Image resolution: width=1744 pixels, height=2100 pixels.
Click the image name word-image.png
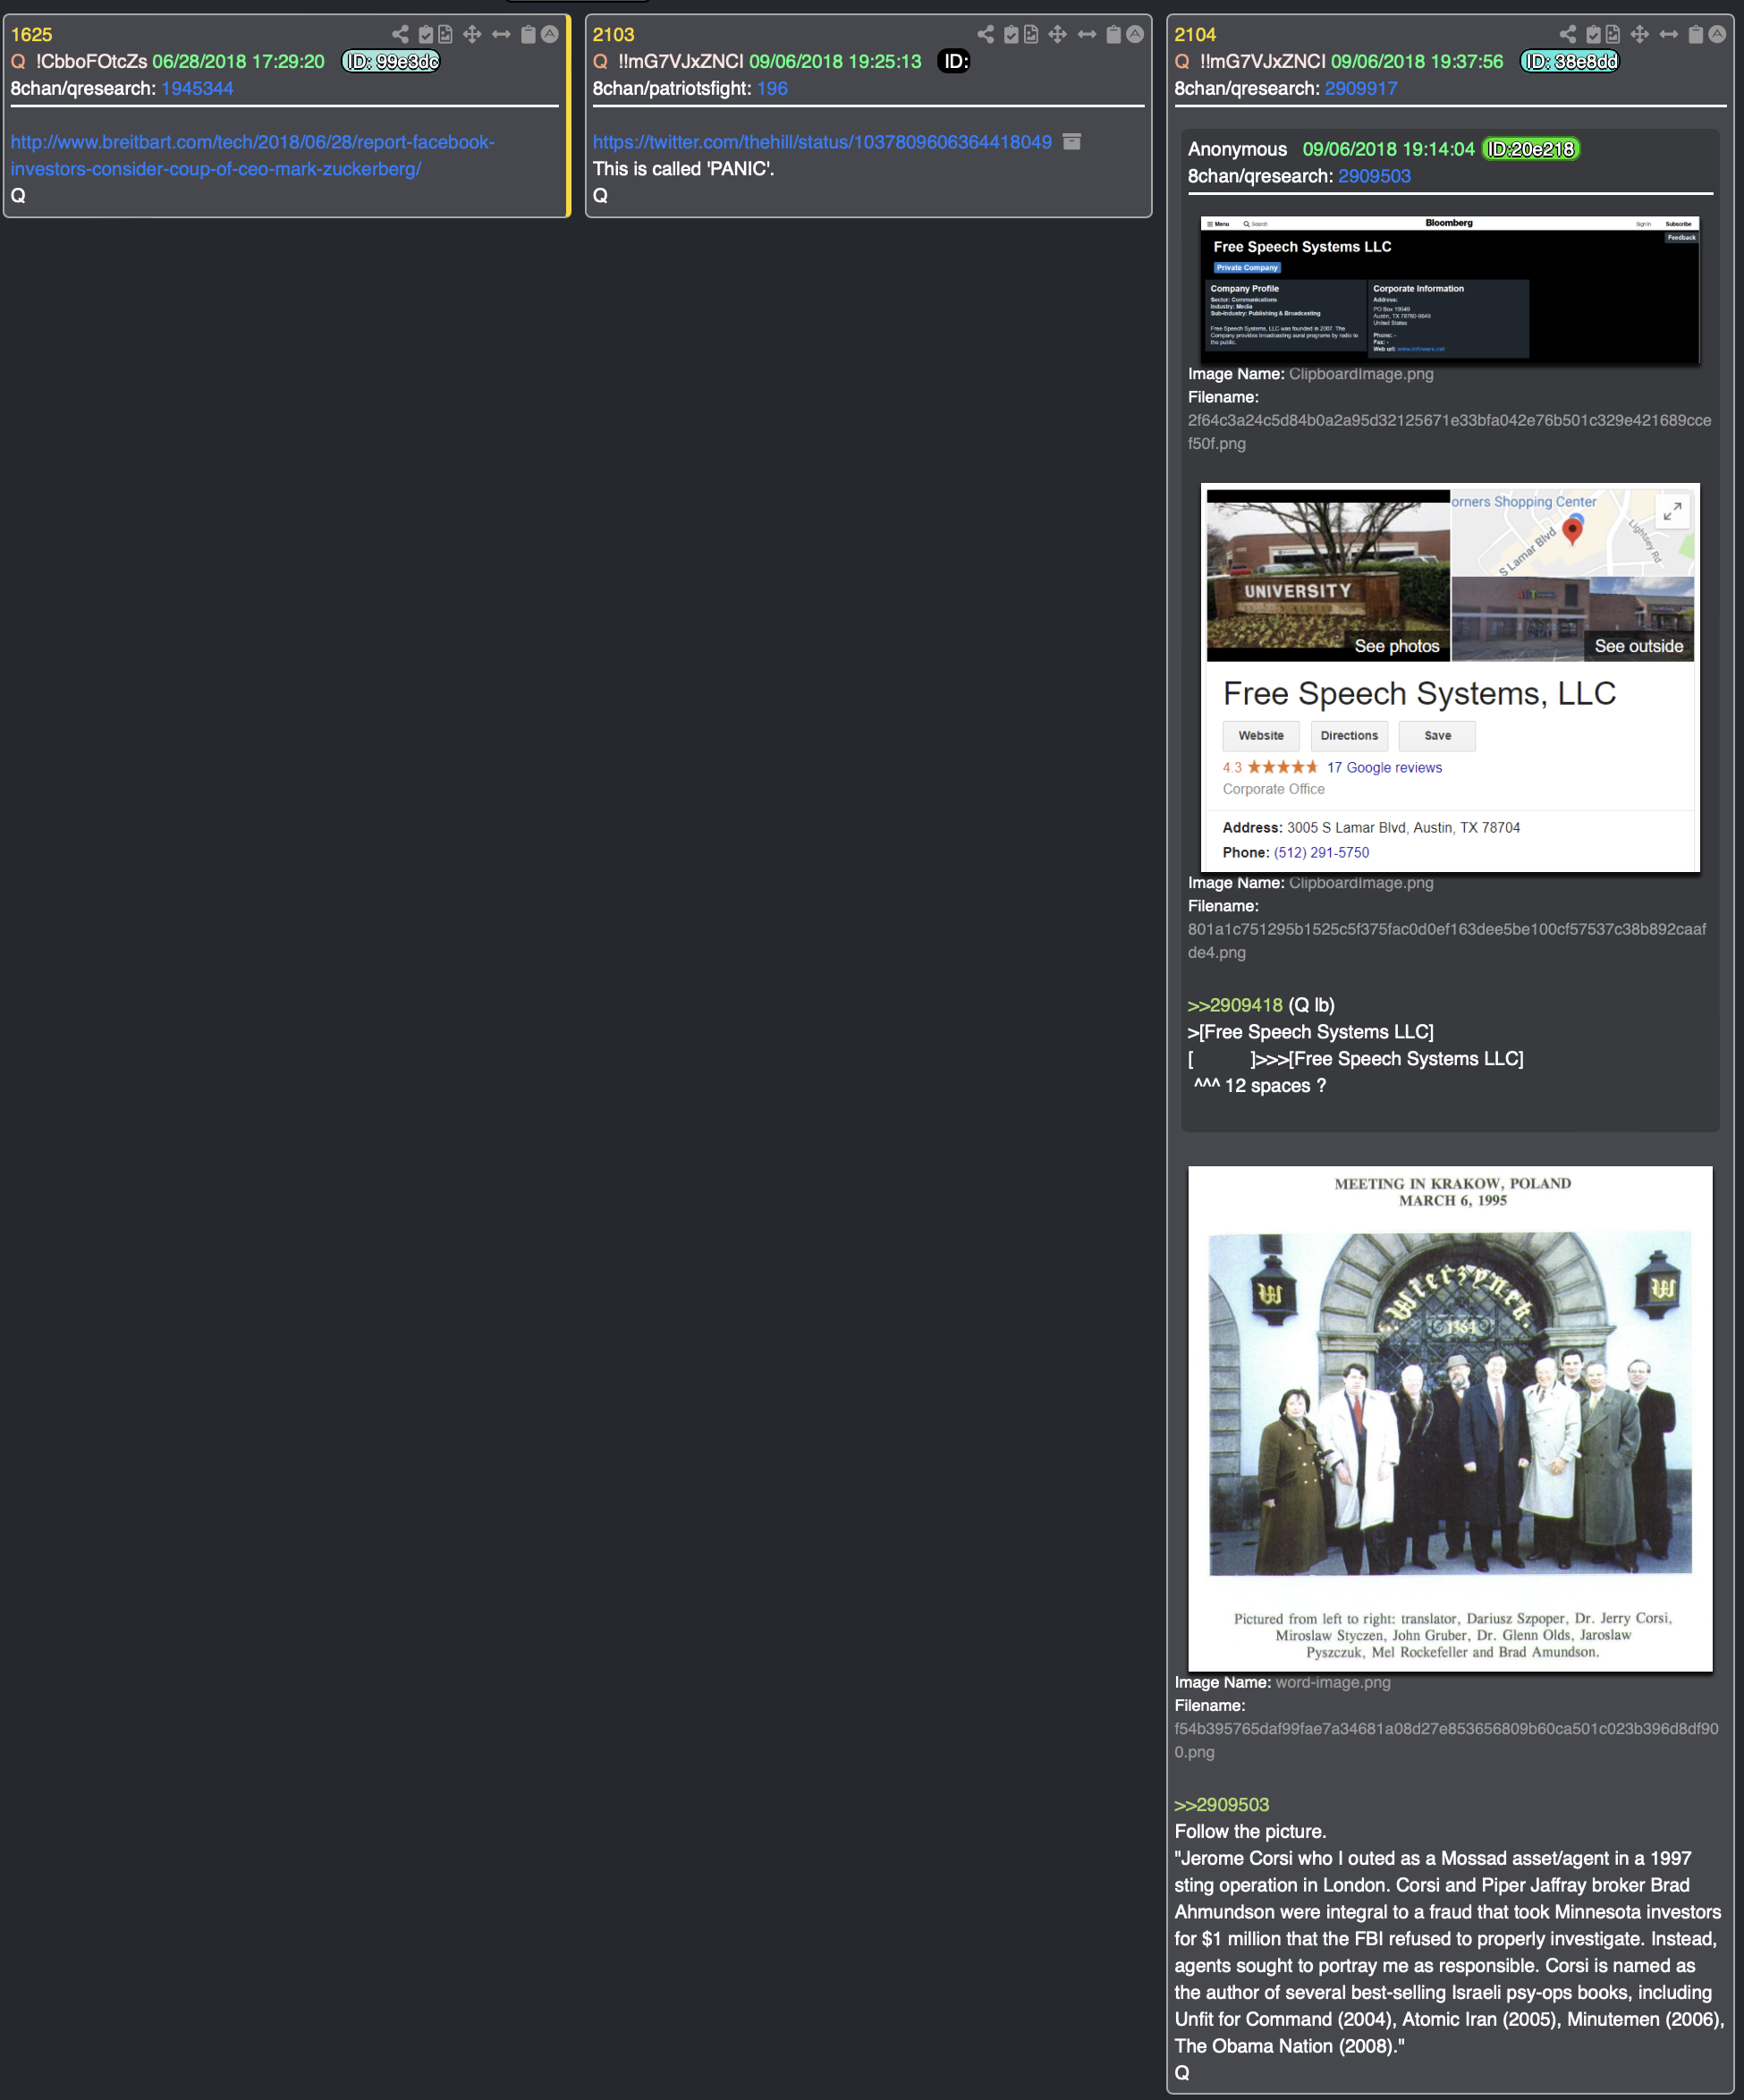coord(1333,1682)
